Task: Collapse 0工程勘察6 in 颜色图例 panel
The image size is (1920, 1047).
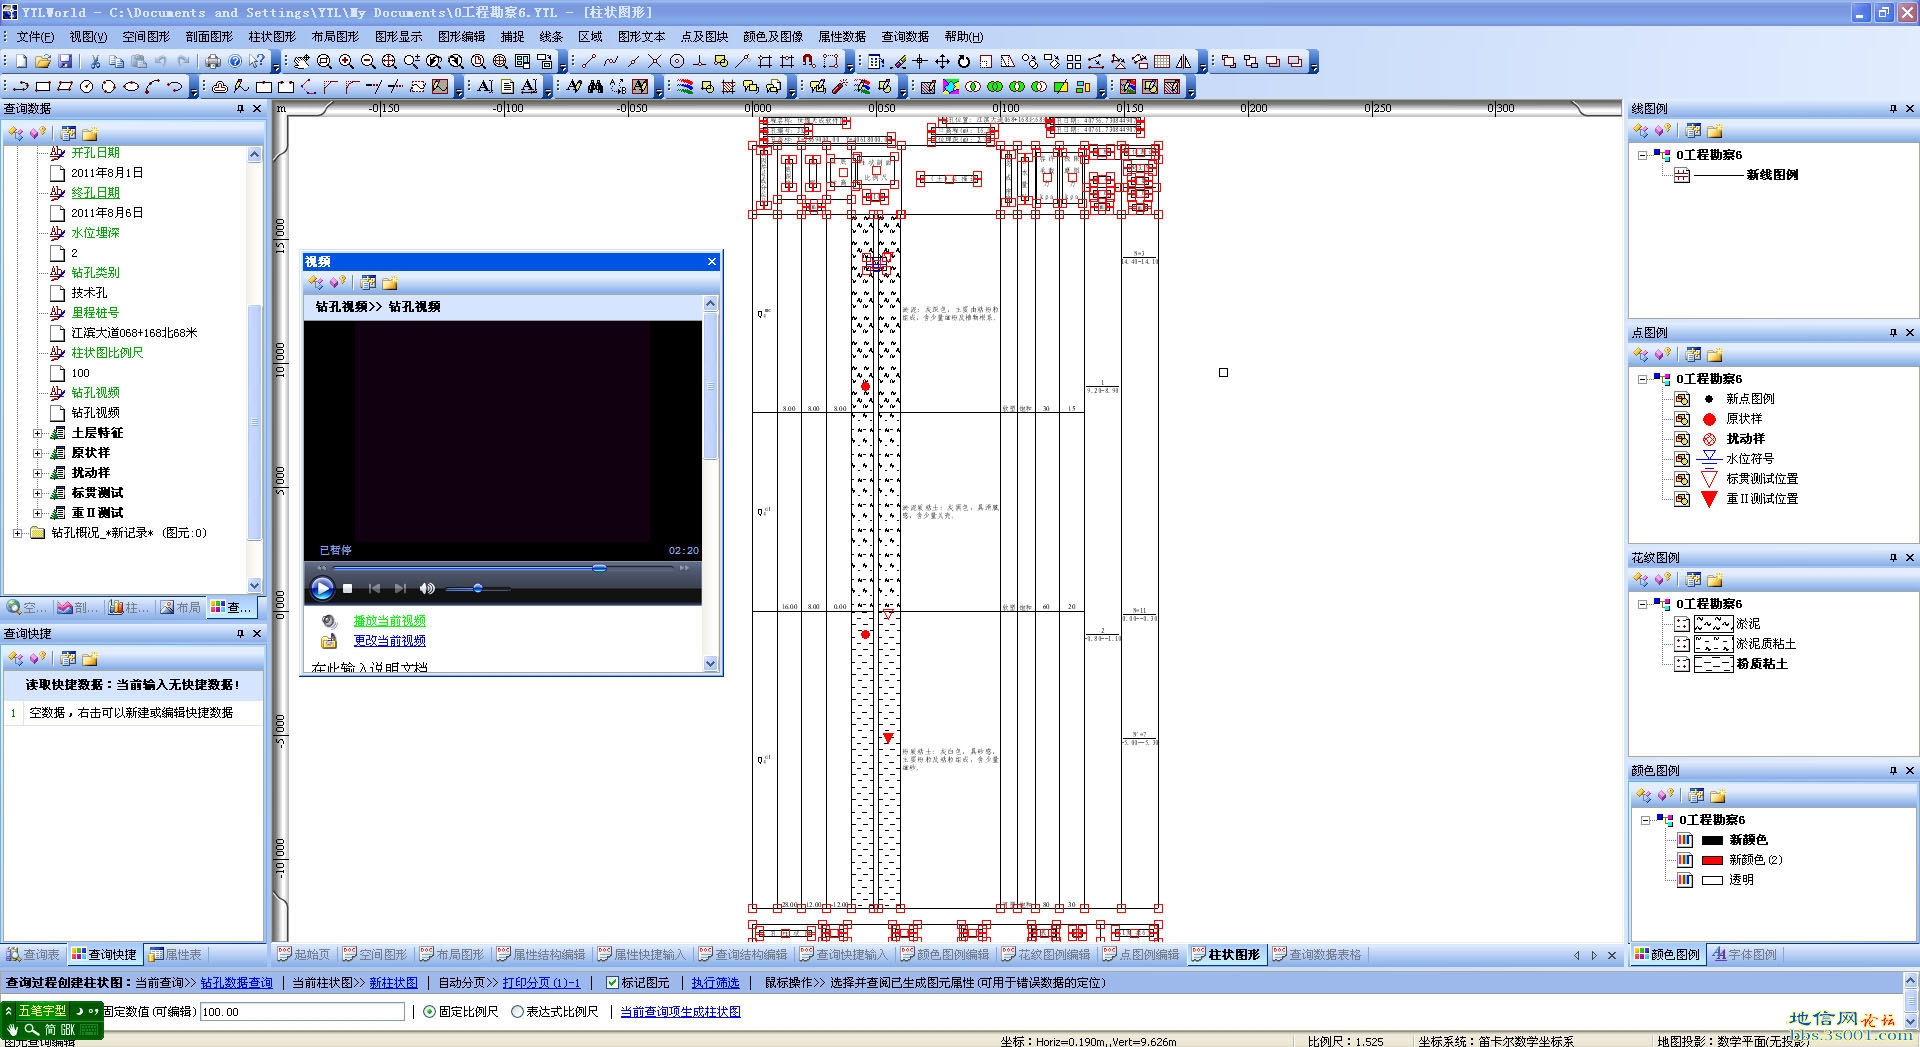Action: point(1645,820)
